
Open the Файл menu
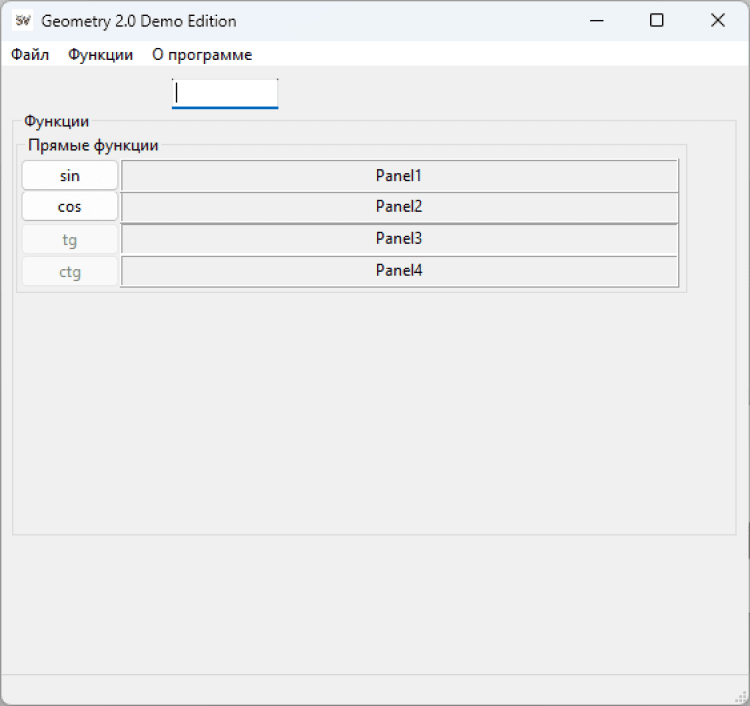pyautogui.click(x=30, y=55)
